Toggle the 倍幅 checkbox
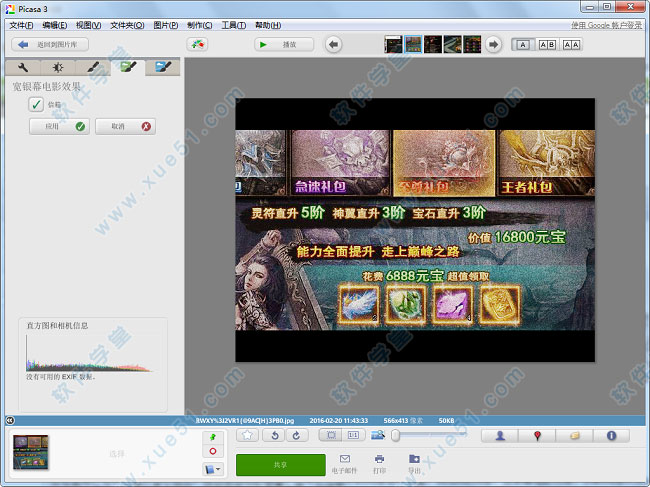The width and height of the screenshot is (650, 487). coord(36,104)
